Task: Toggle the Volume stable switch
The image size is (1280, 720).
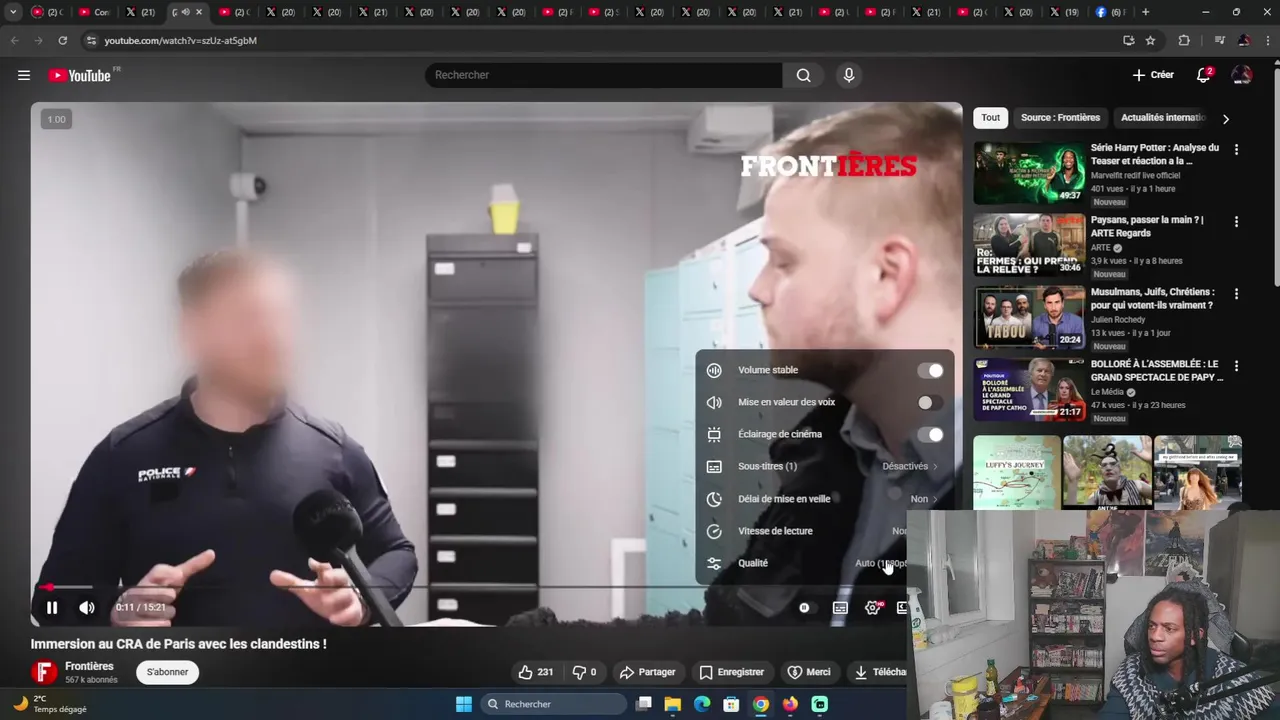Action: tap(930, 370)
